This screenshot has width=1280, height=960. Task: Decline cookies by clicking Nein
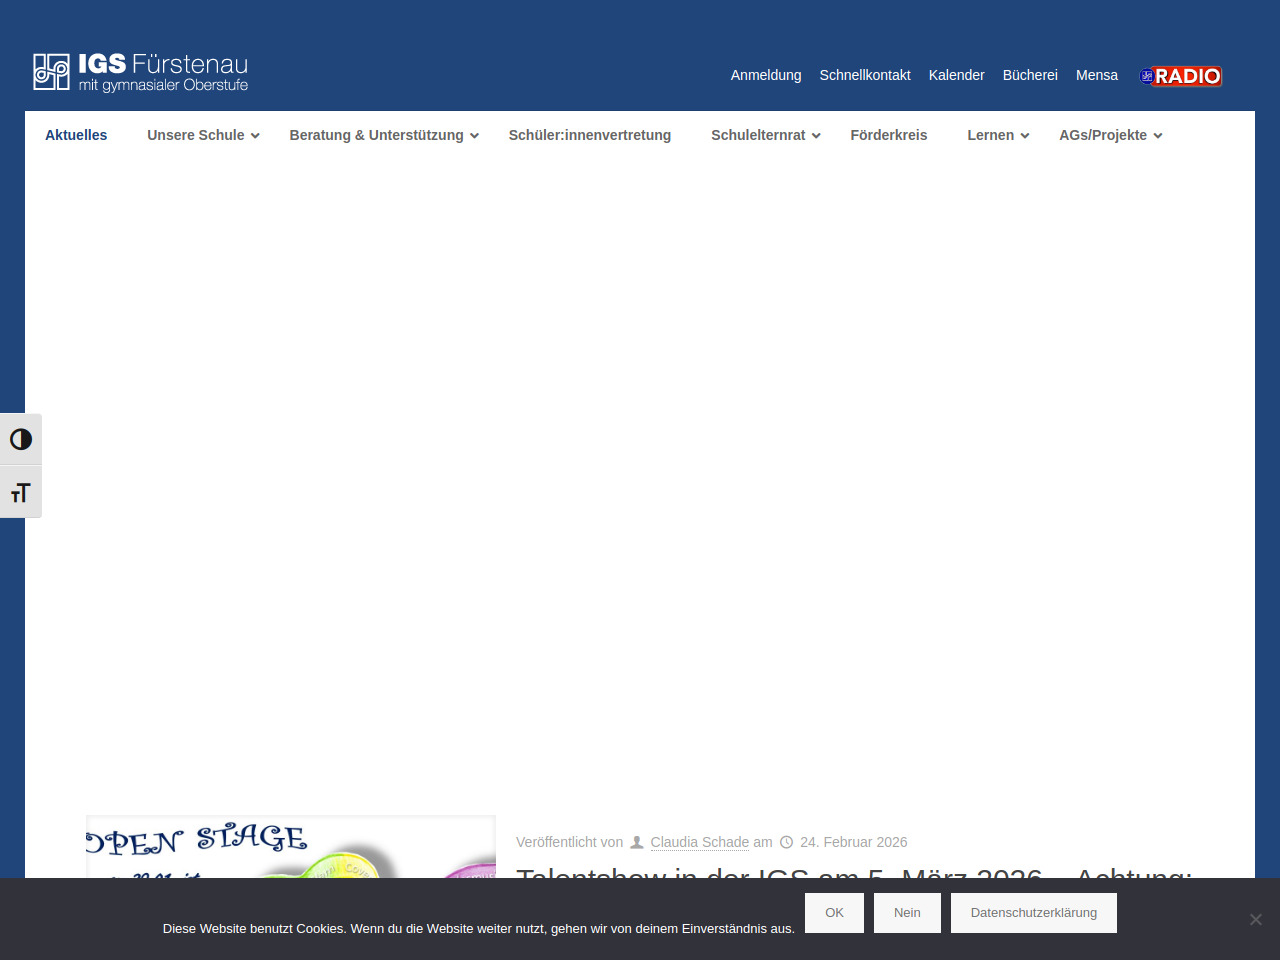click(x=907, y=913)
